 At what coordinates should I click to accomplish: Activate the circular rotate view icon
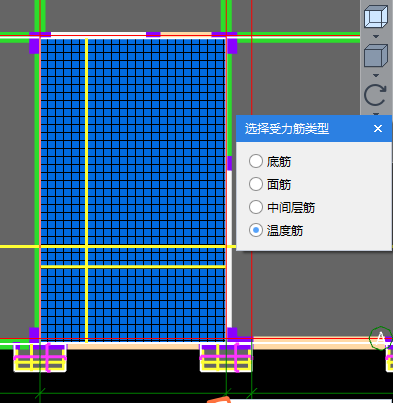click(376, 95)
